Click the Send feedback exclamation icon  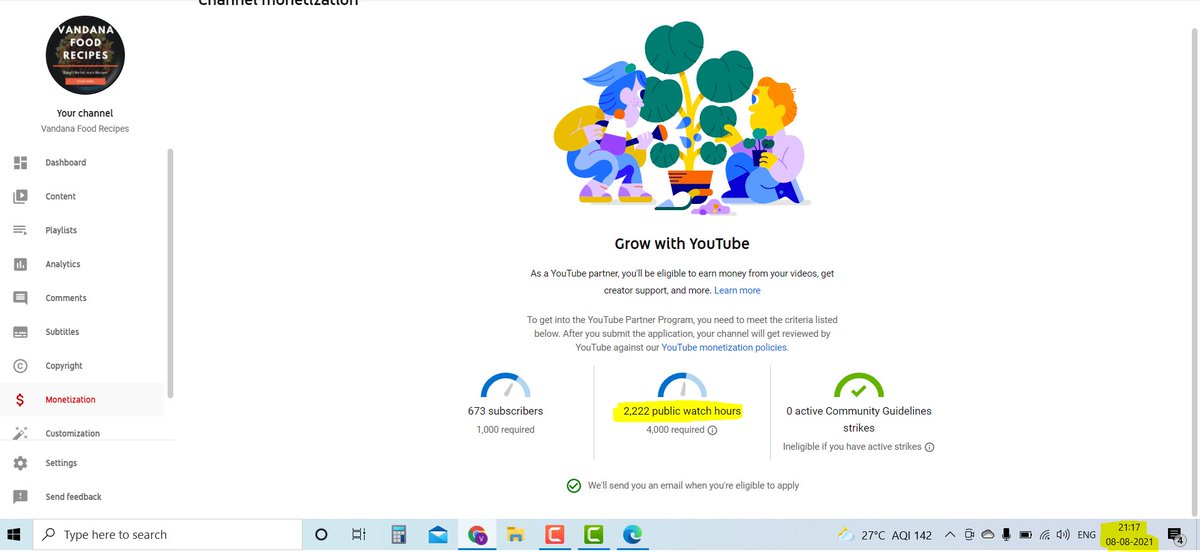click(x=20, y=497)
